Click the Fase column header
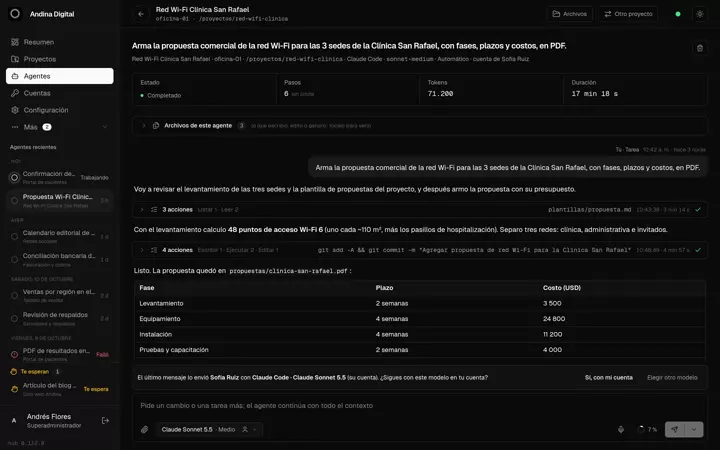 click(147, 288)
